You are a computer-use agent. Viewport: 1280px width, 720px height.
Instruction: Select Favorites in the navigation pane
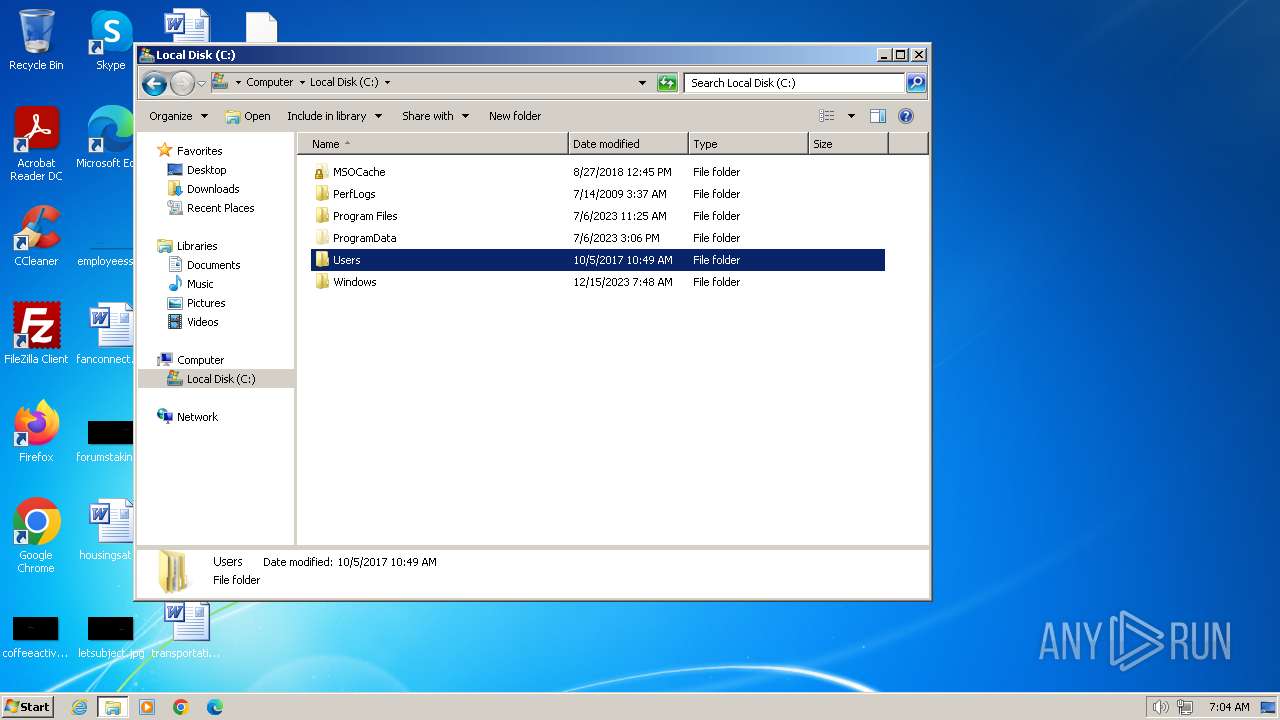(199, 151)
